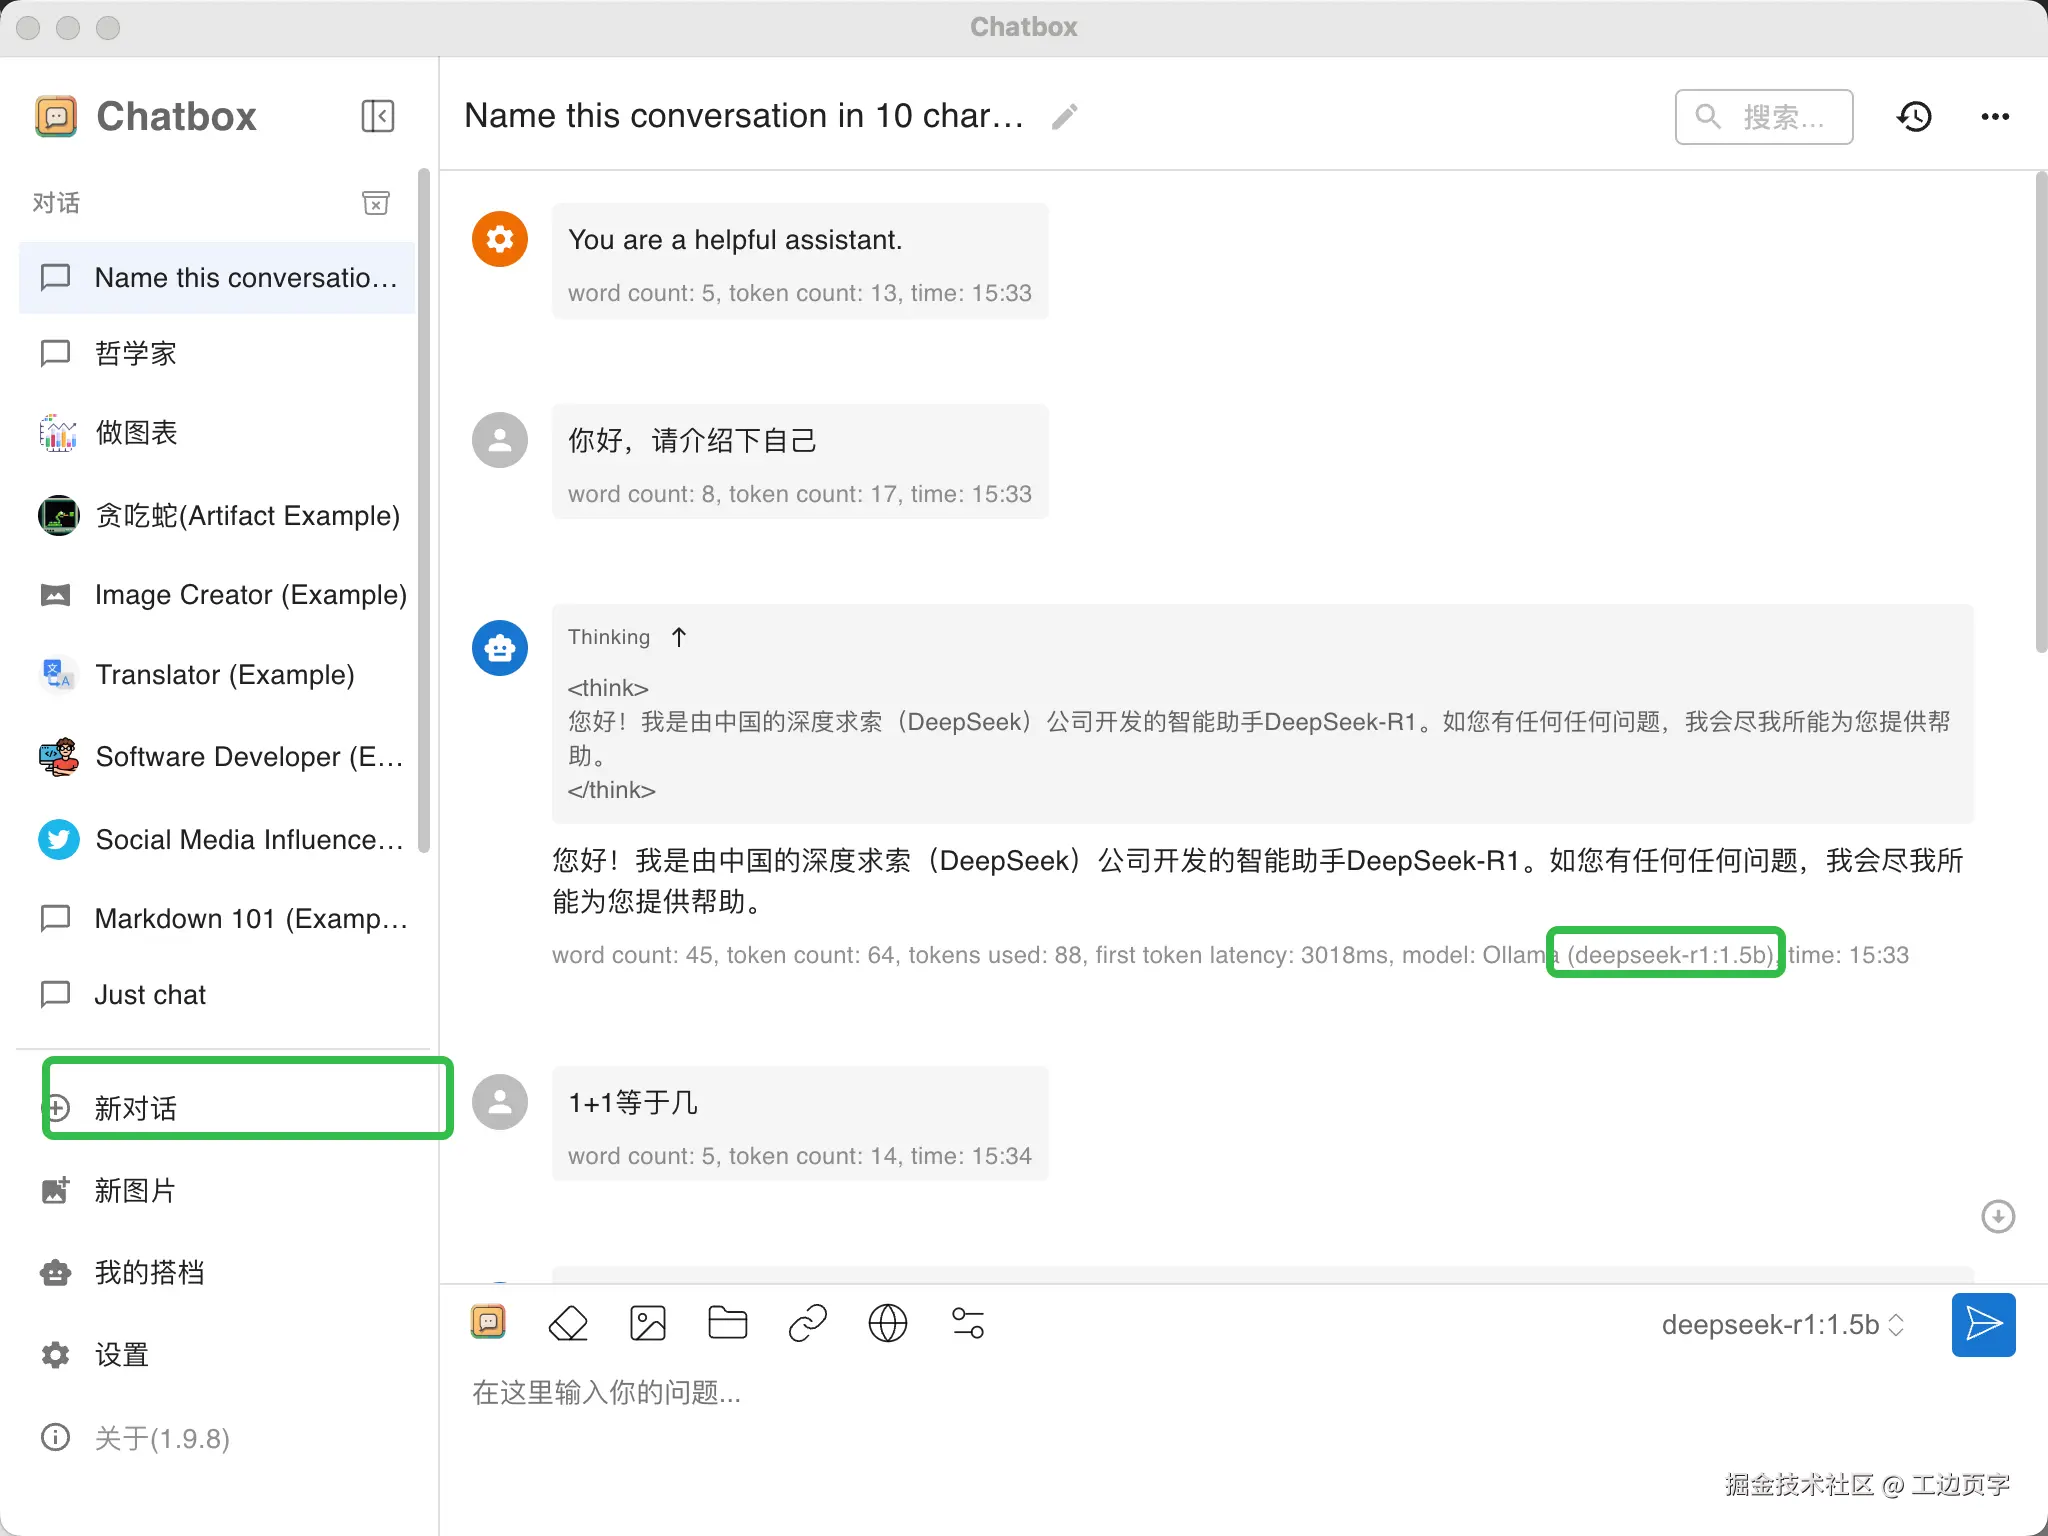Edit conversation title with pencil icon
This screenshot has width=2048, height=1536.
pyautogui.click(x=1064, y=117)
